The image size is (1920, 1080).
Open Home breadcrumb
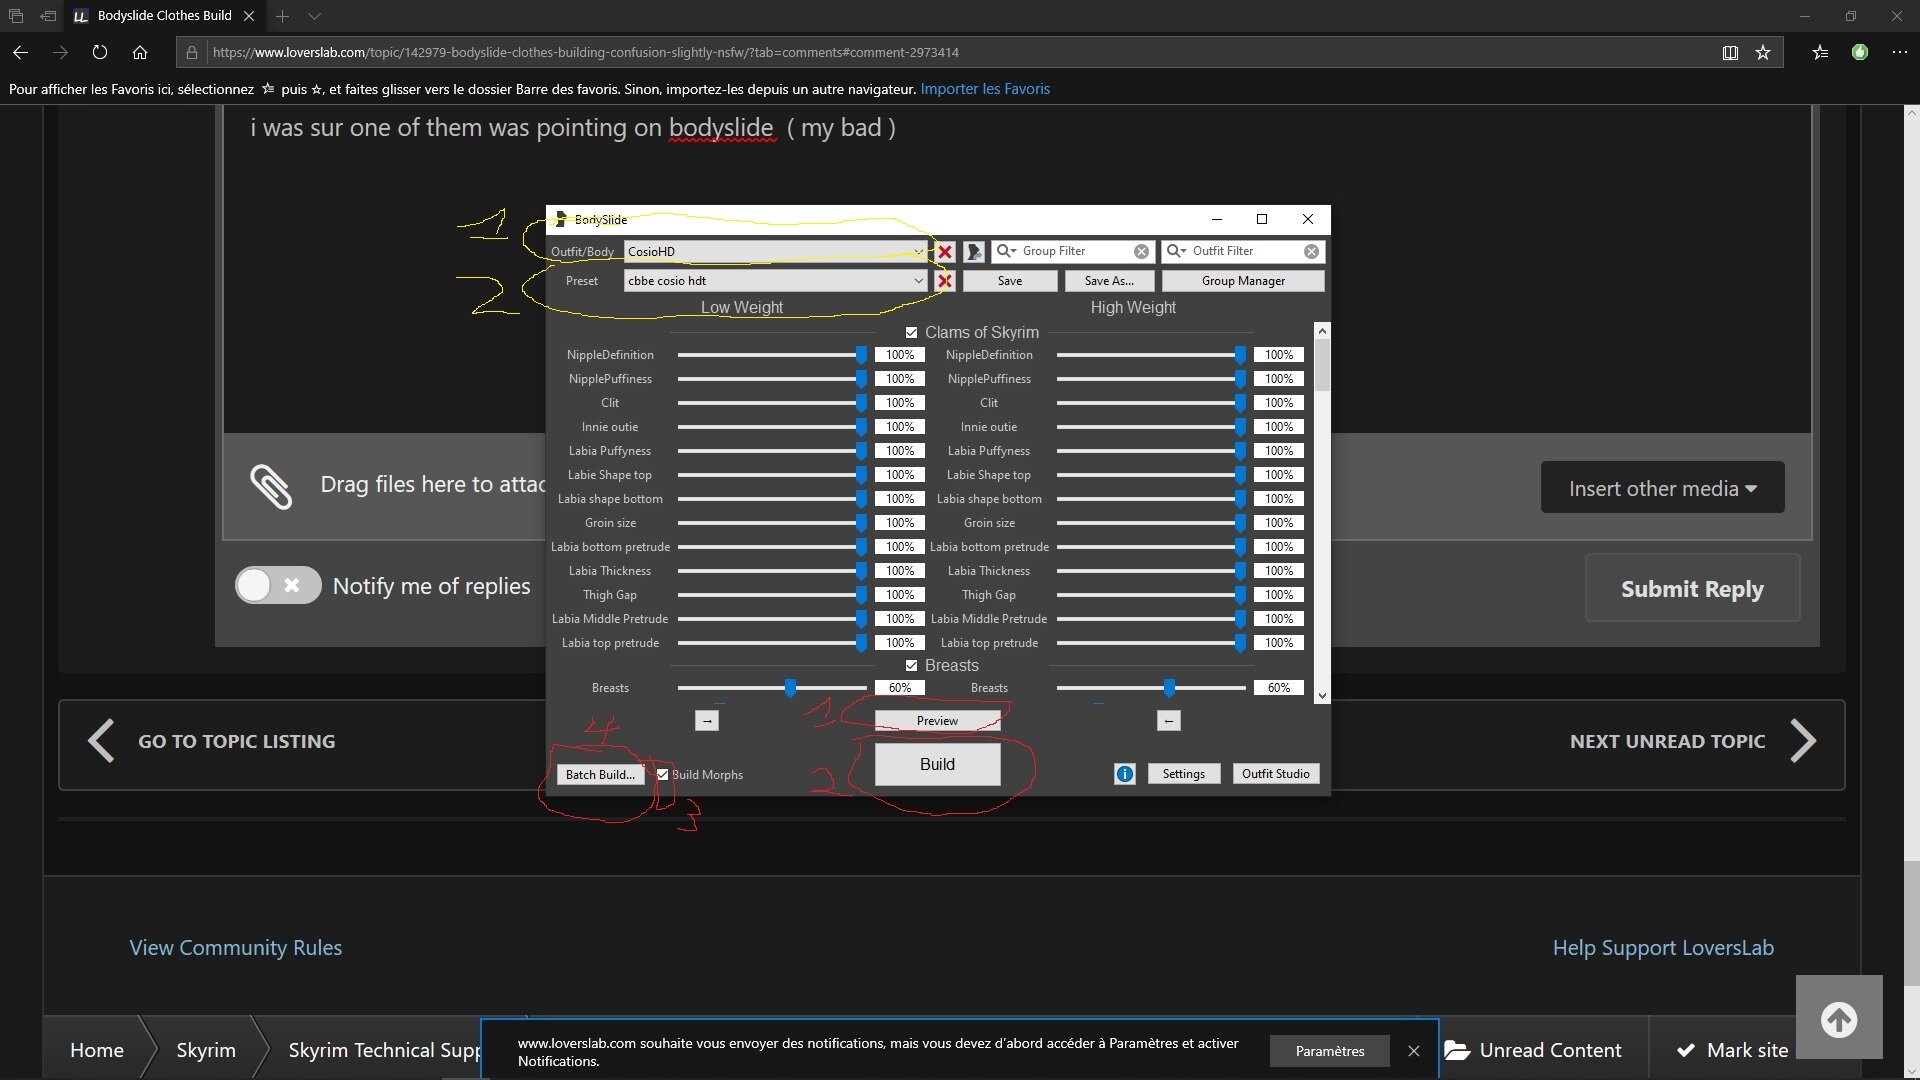pos(97,1050)
